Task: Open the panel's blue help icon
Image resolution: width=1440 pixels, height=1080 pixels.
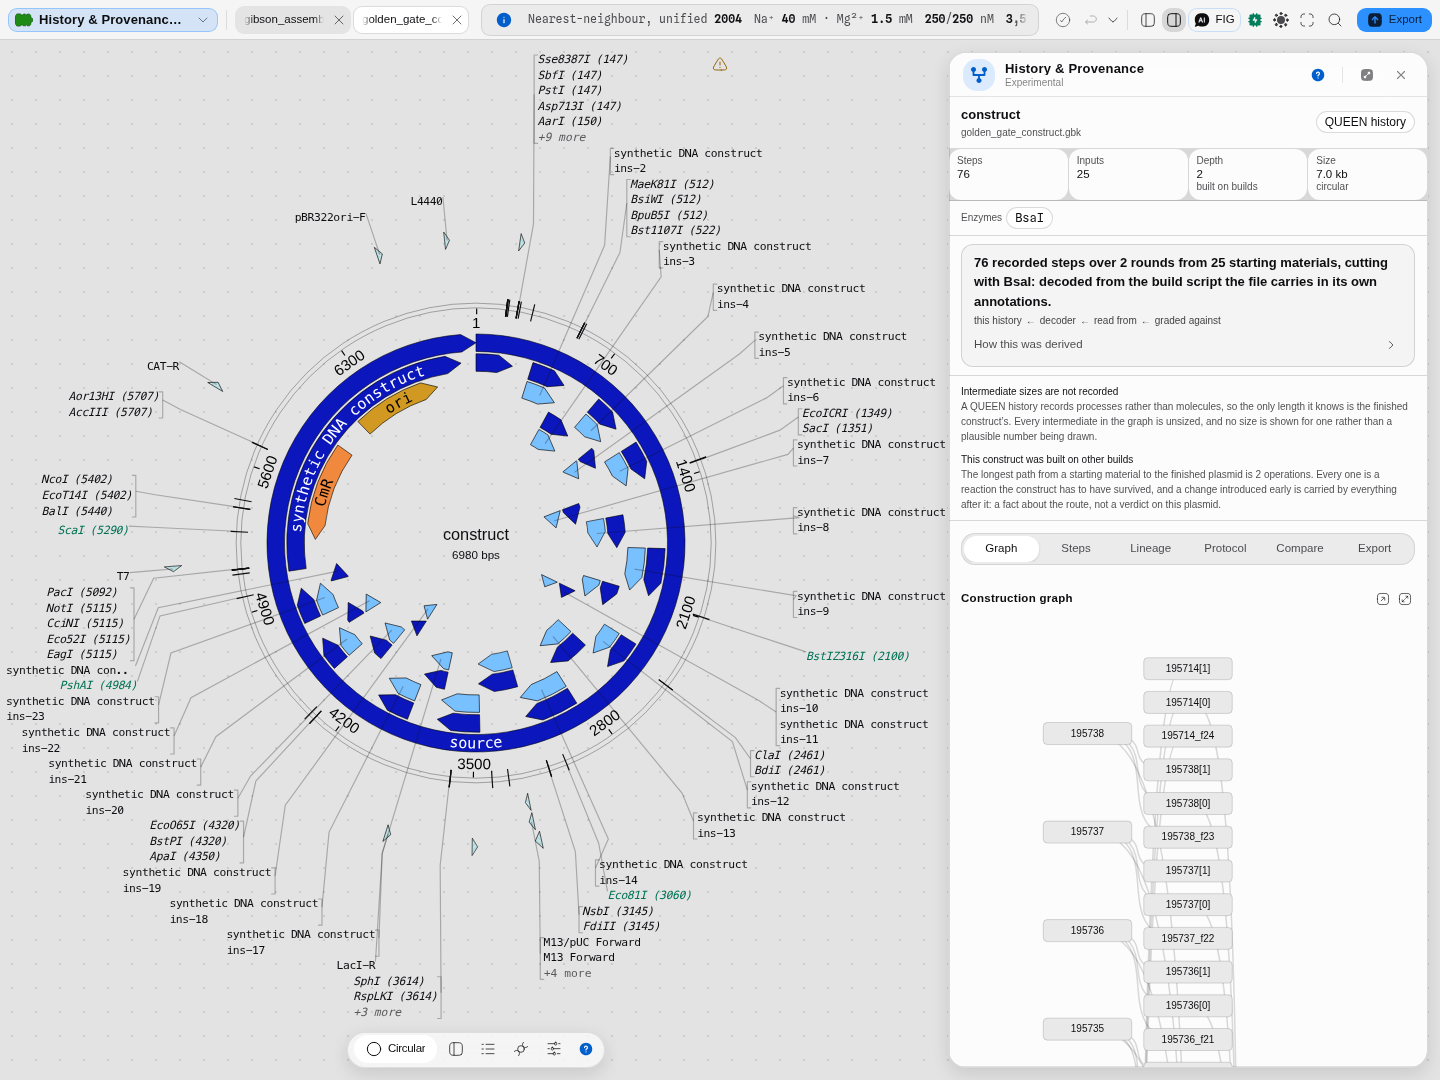Action: click(x=1318, y=75)
